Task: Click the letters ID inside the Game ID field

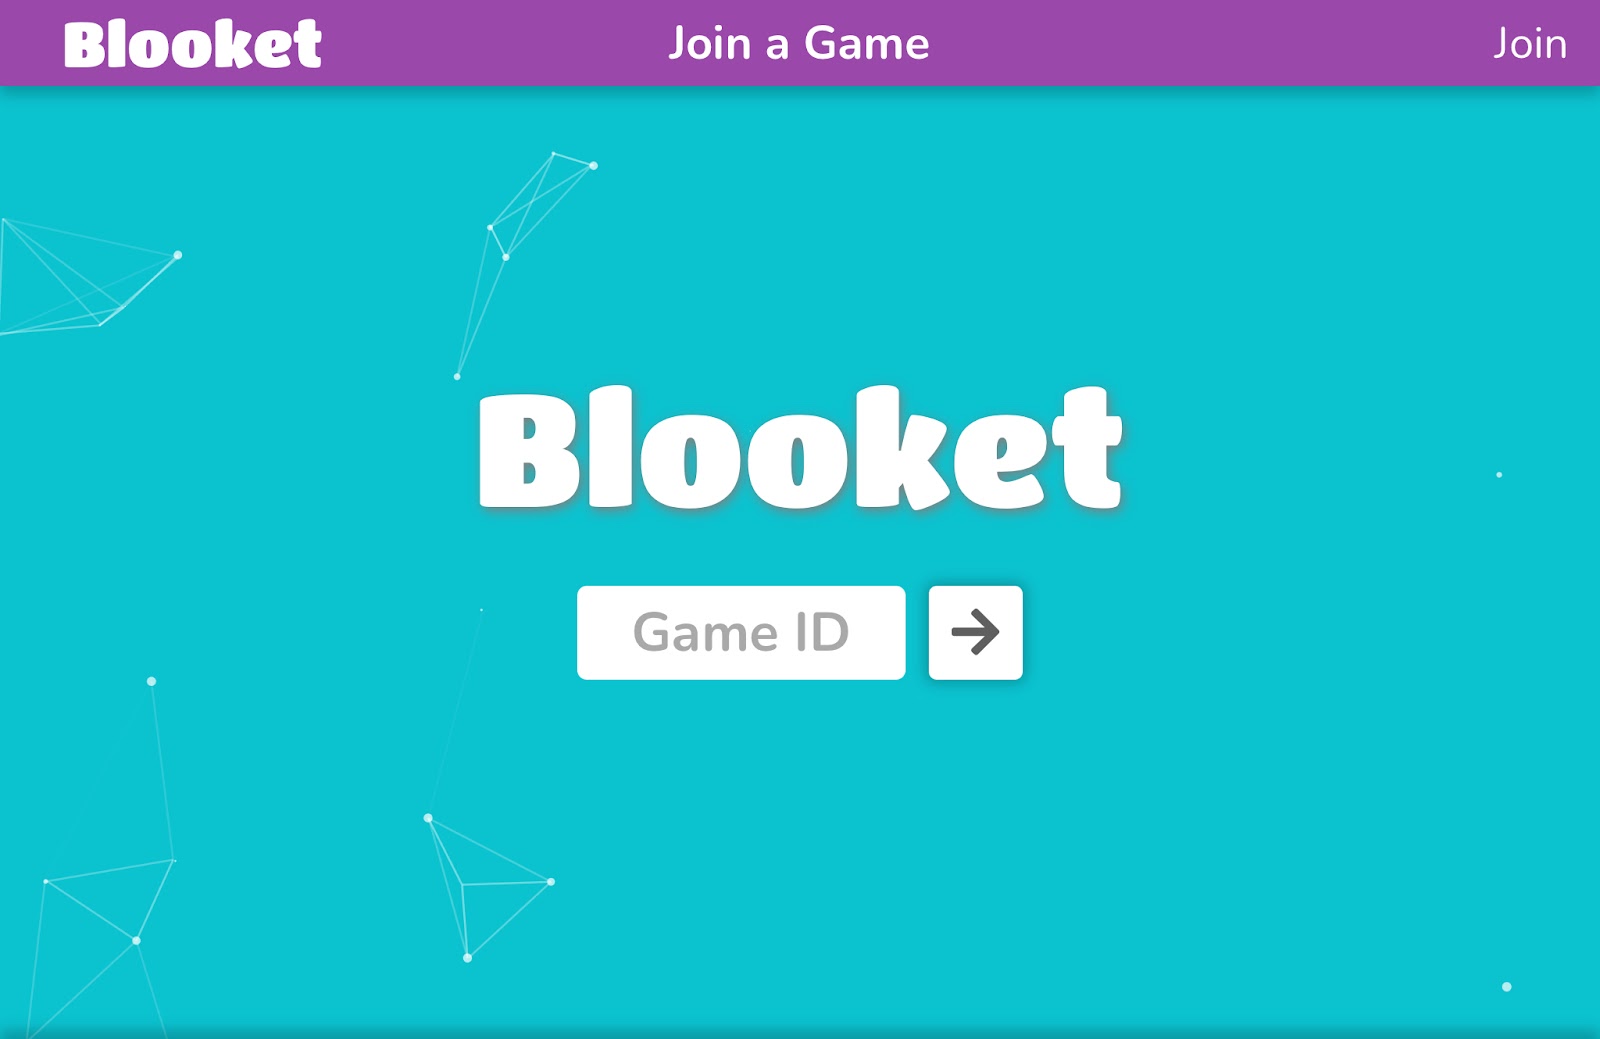Action: 822,633
